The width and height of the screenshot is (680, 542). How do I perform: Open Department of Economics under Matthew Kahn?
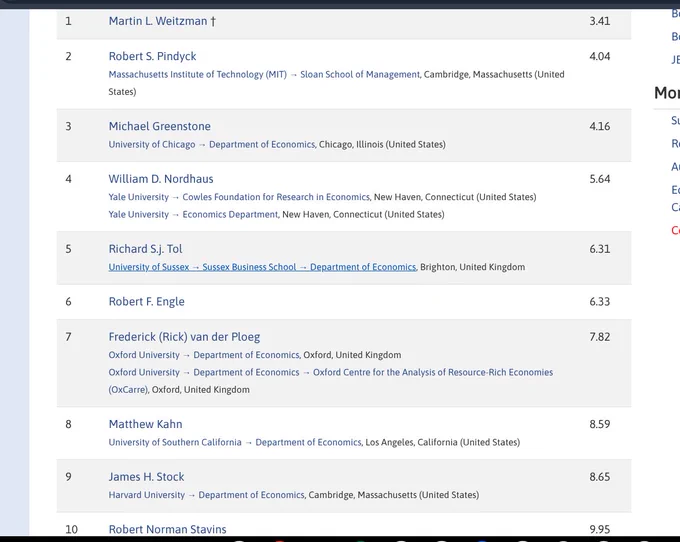click(308, 442)
